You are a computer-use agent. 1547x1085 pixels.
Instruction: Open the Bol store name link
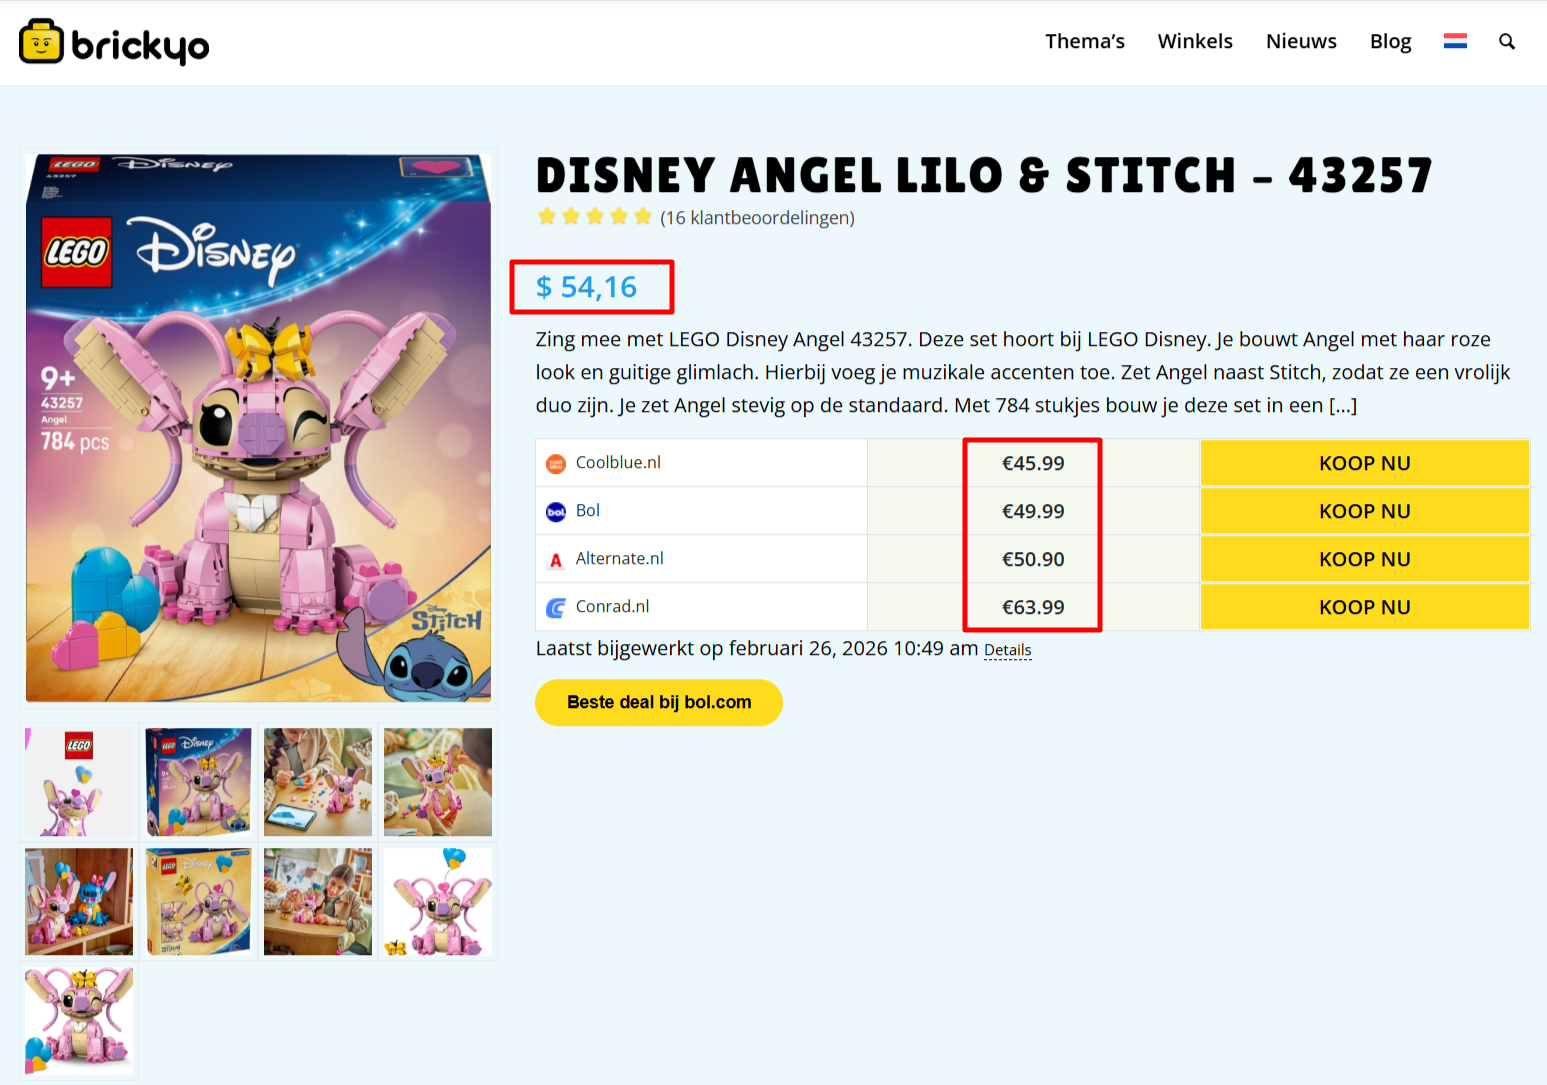[x=588, y=510]
